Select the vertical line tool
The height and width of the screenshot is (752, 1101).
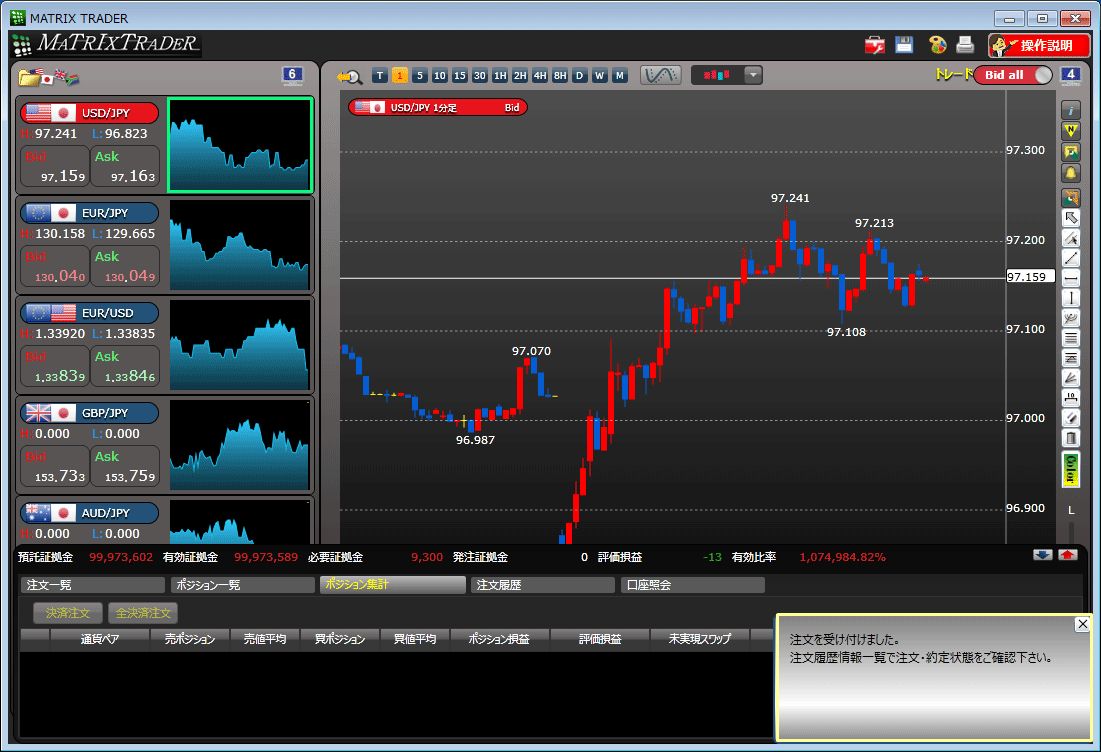click(1070, 298)
